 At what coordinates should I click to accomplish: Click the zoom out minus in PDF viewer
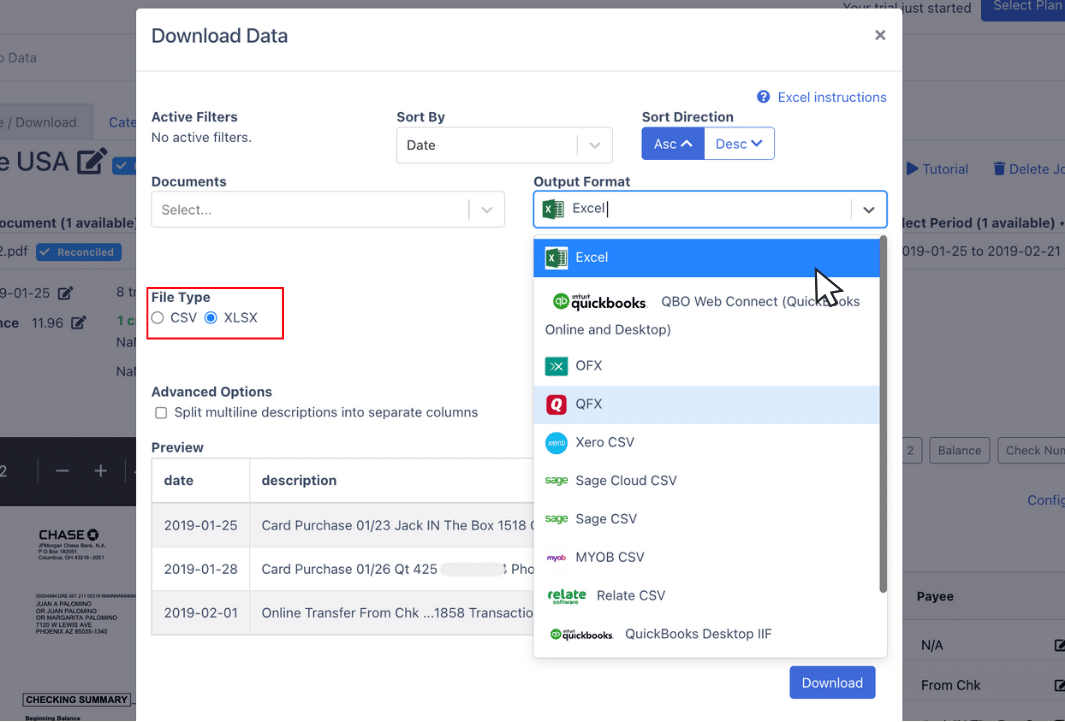(x=62, y=471)
